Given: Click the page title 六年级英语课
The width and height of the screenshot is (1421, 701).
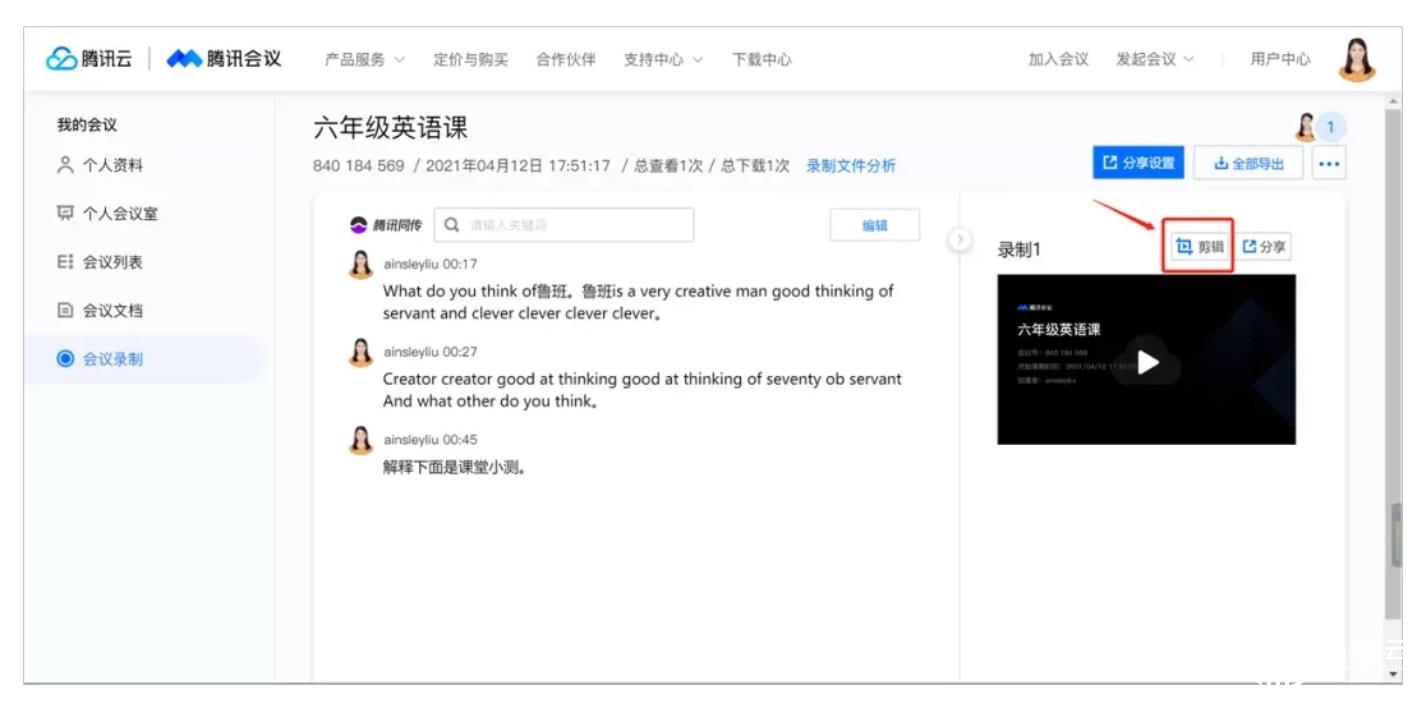Looking at the screenshot, I should 390,128.
